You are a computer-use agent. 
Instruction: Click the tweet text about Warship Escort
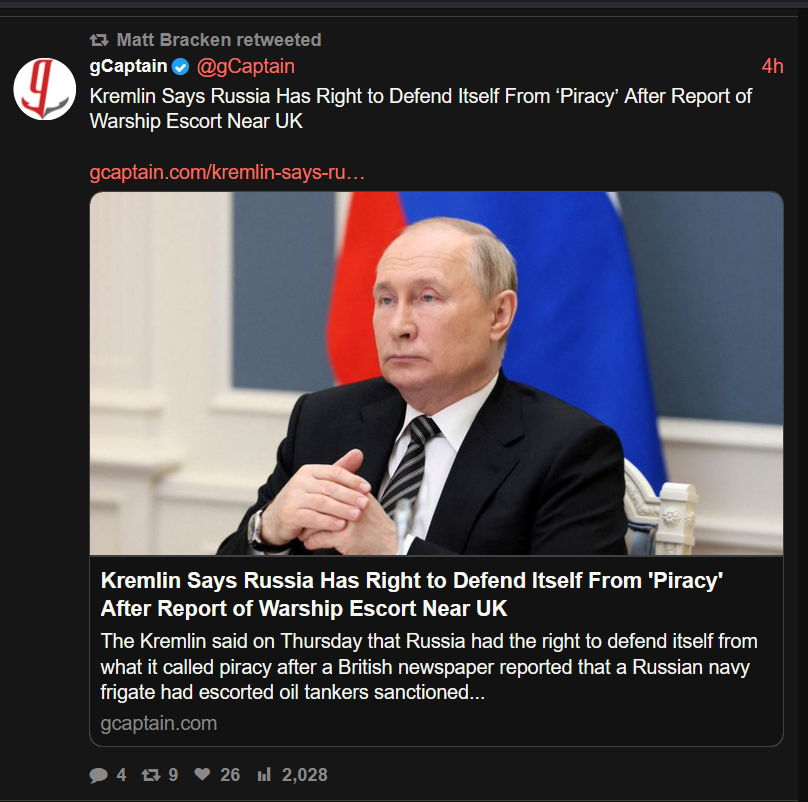(x=420, y=109)
